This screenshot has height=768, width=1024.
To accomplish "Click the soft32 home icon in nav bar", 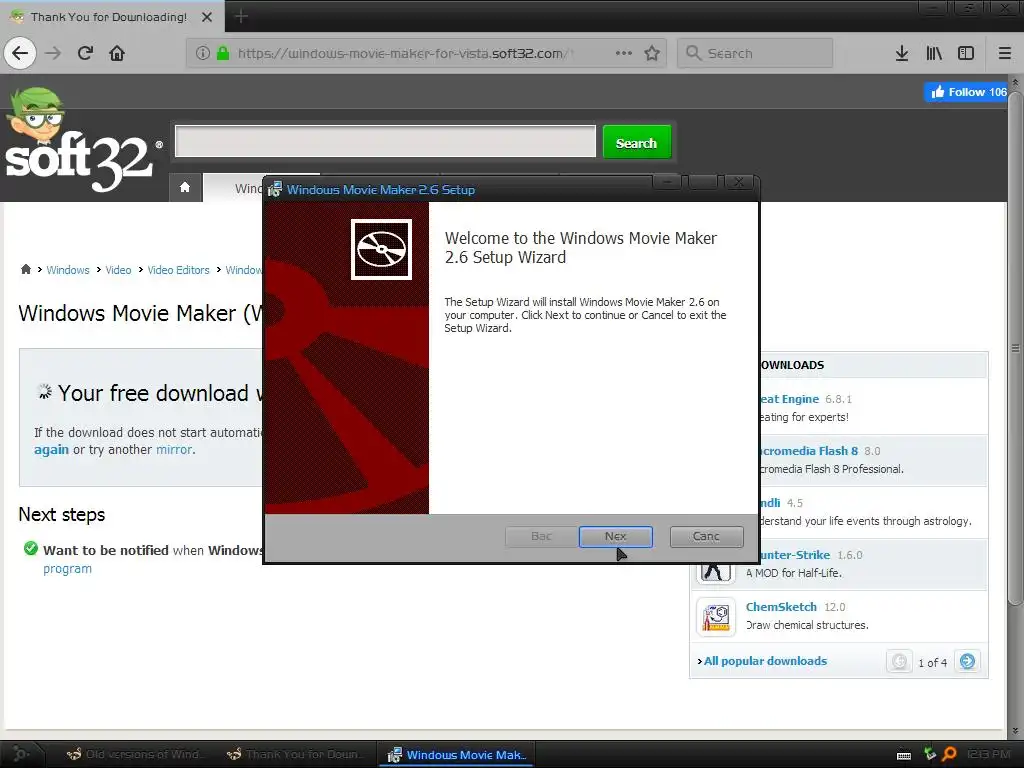I will tap(185, 187).
